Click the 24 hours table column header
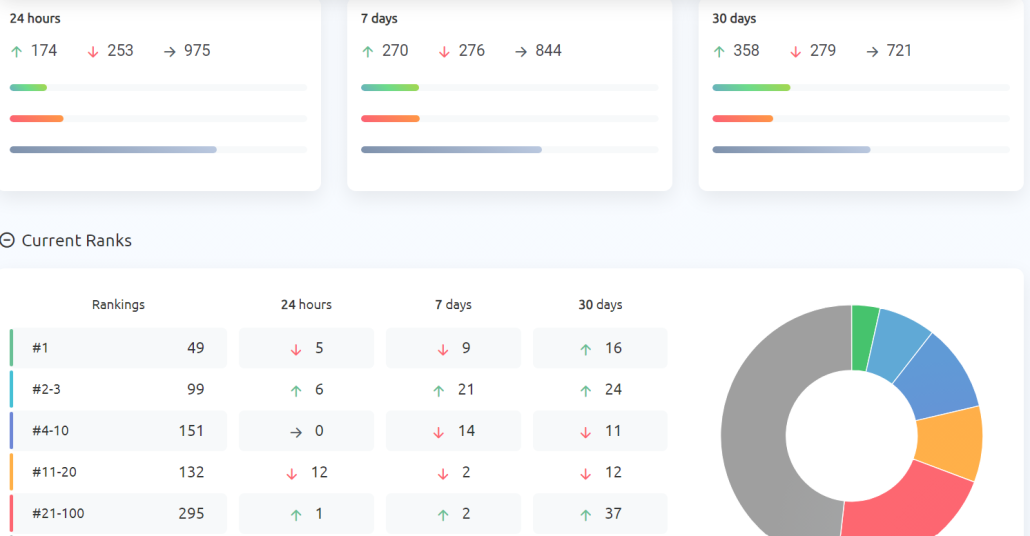The width and height of the screenshot is (1030, 536). [306, 305]
